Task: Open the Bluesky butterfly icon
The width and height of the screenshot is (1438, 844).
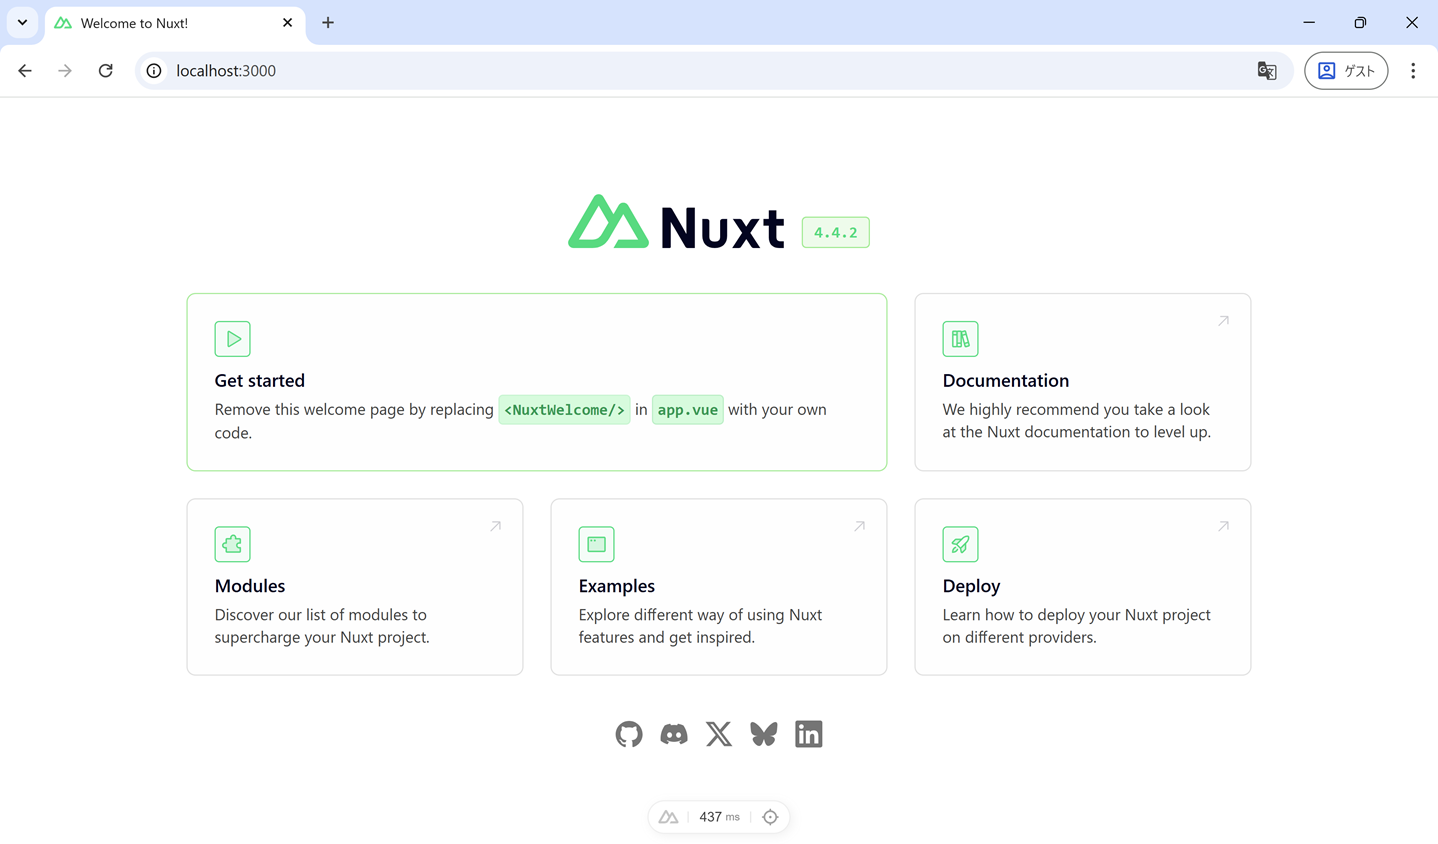Action: [x=763, y=733]
